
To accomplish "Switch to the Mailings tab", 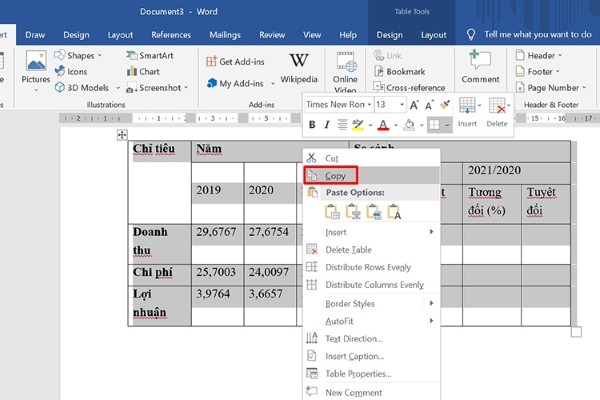I will pyautogui.click(x=225, y=35).
